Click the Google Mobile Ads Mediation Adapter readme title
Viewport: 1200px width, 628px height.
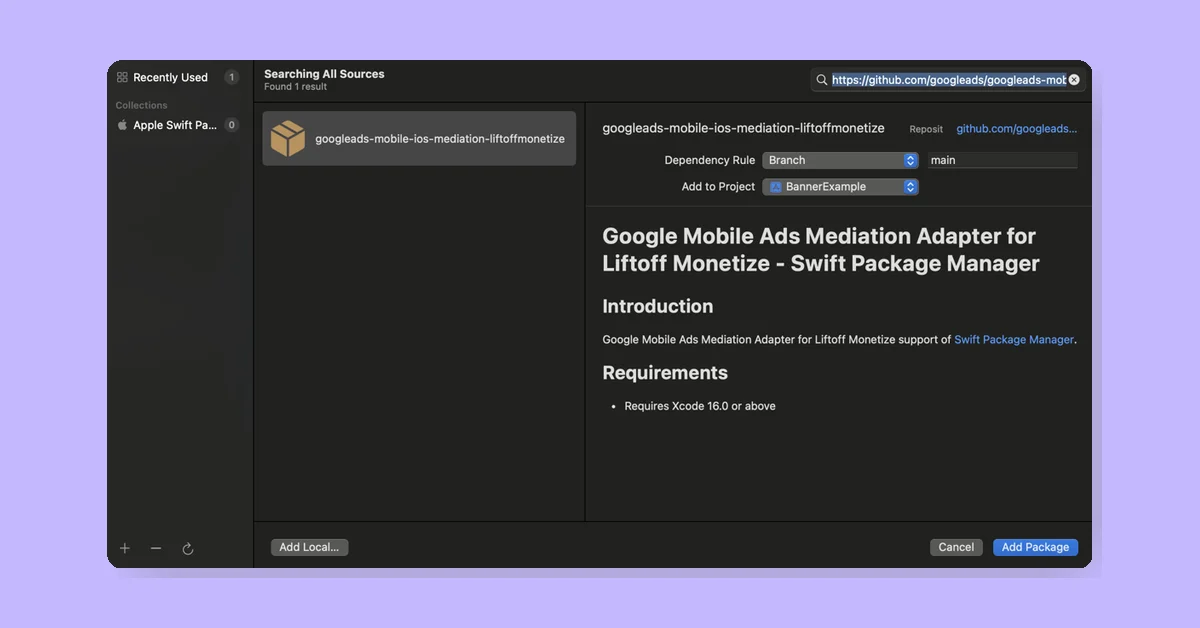tap(821, 250)
